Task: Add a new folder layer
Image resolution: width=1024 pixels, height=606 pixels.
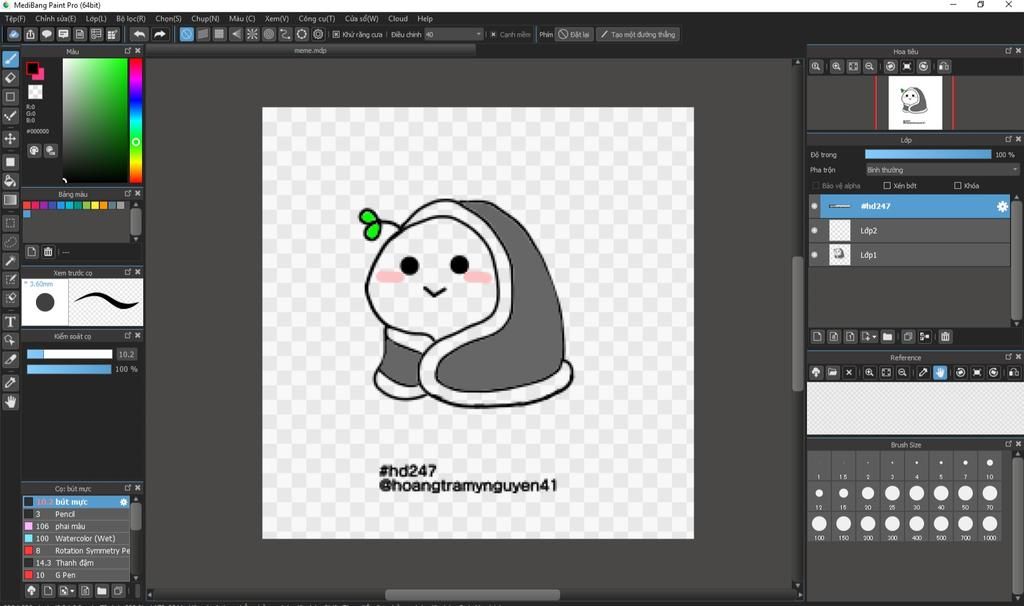Action: click(x=887, y=336)
